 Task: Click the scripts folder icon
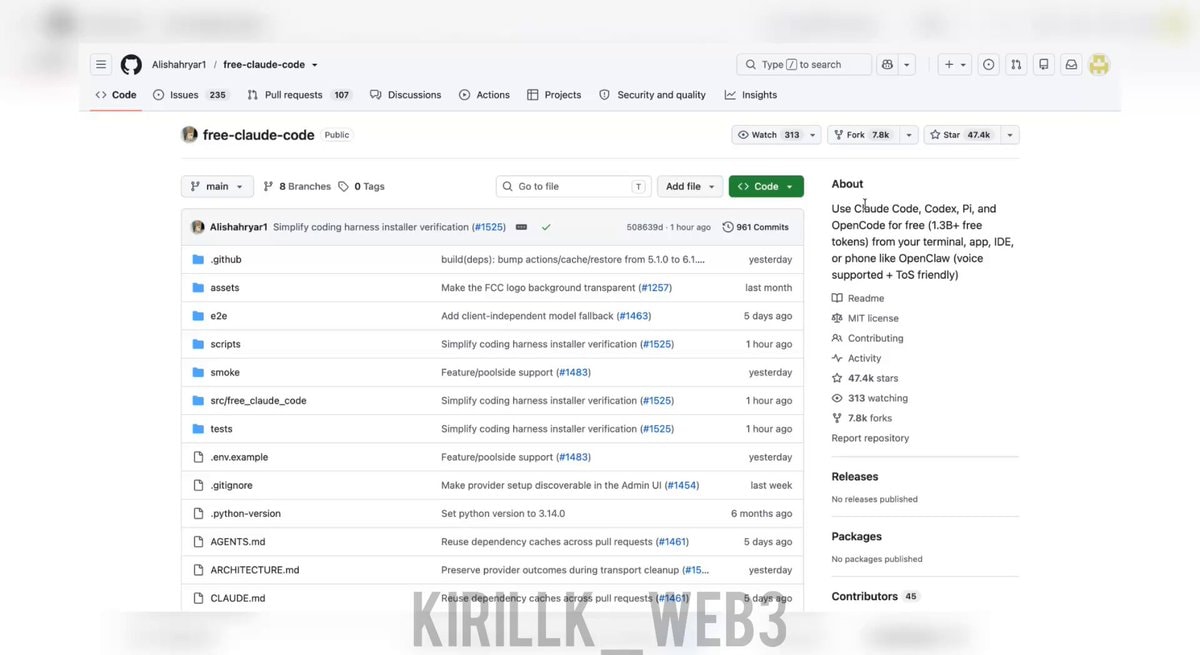pos(198,344)
